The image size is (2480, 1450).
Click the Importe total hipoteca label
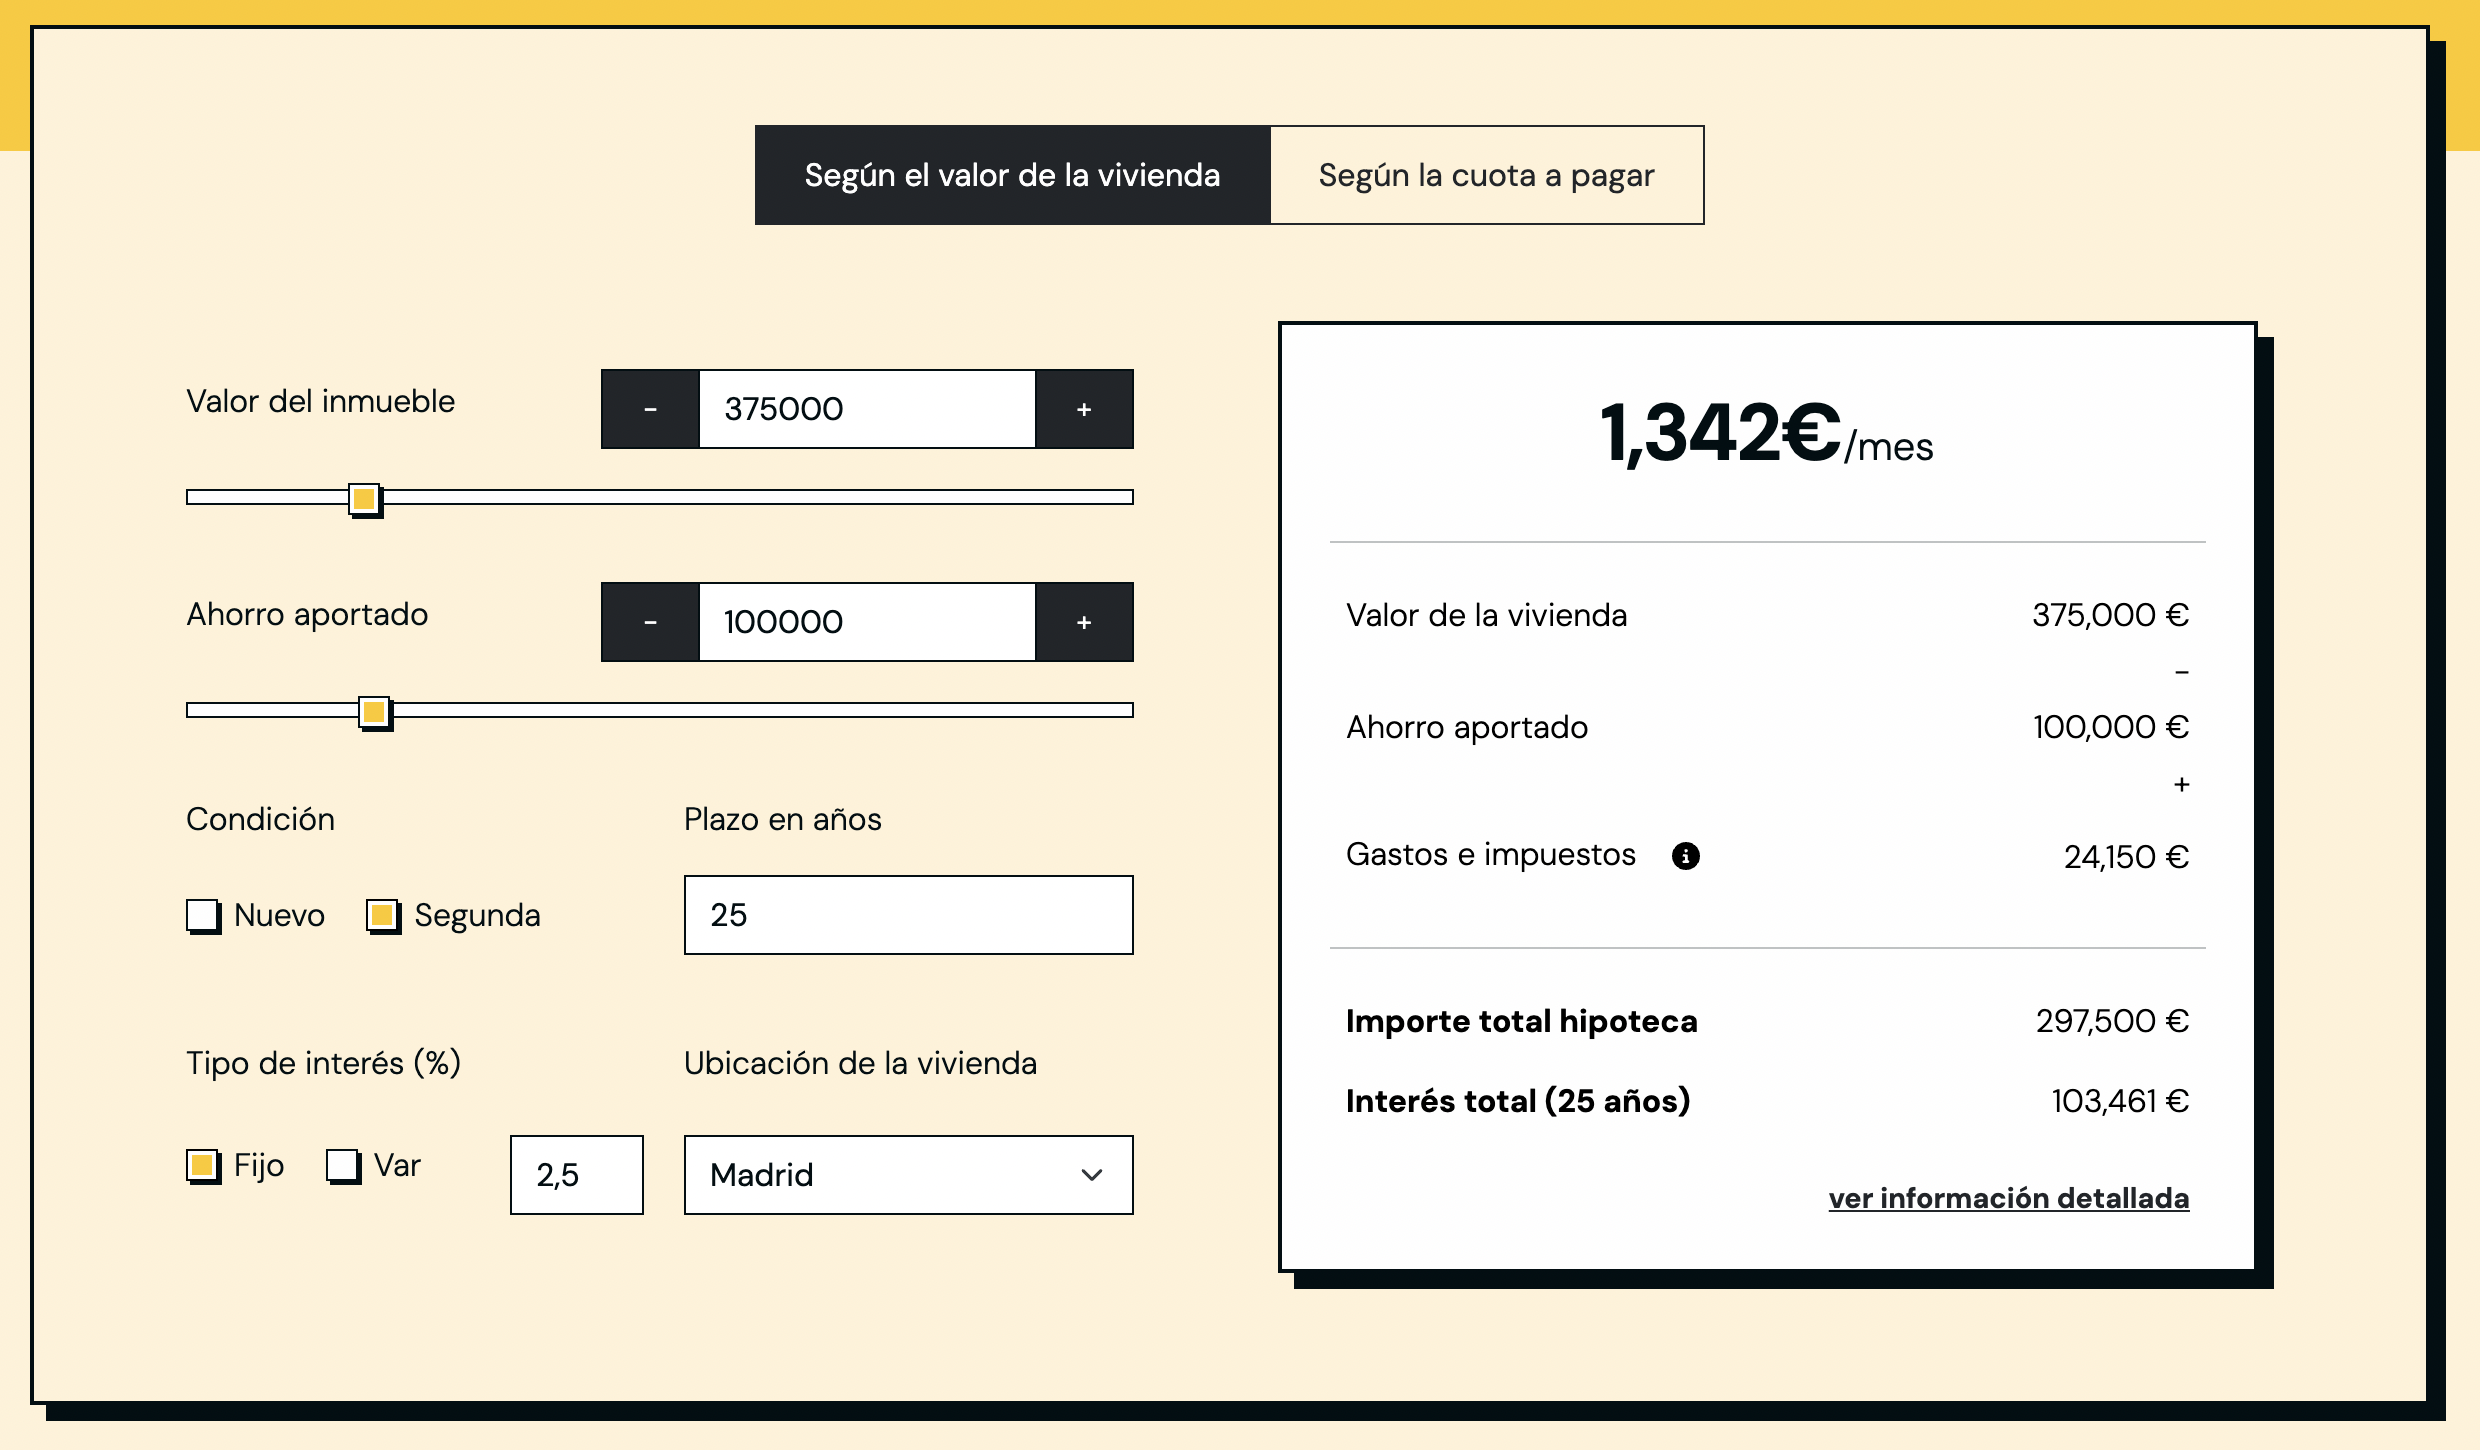click(x=1521, y=1021)
